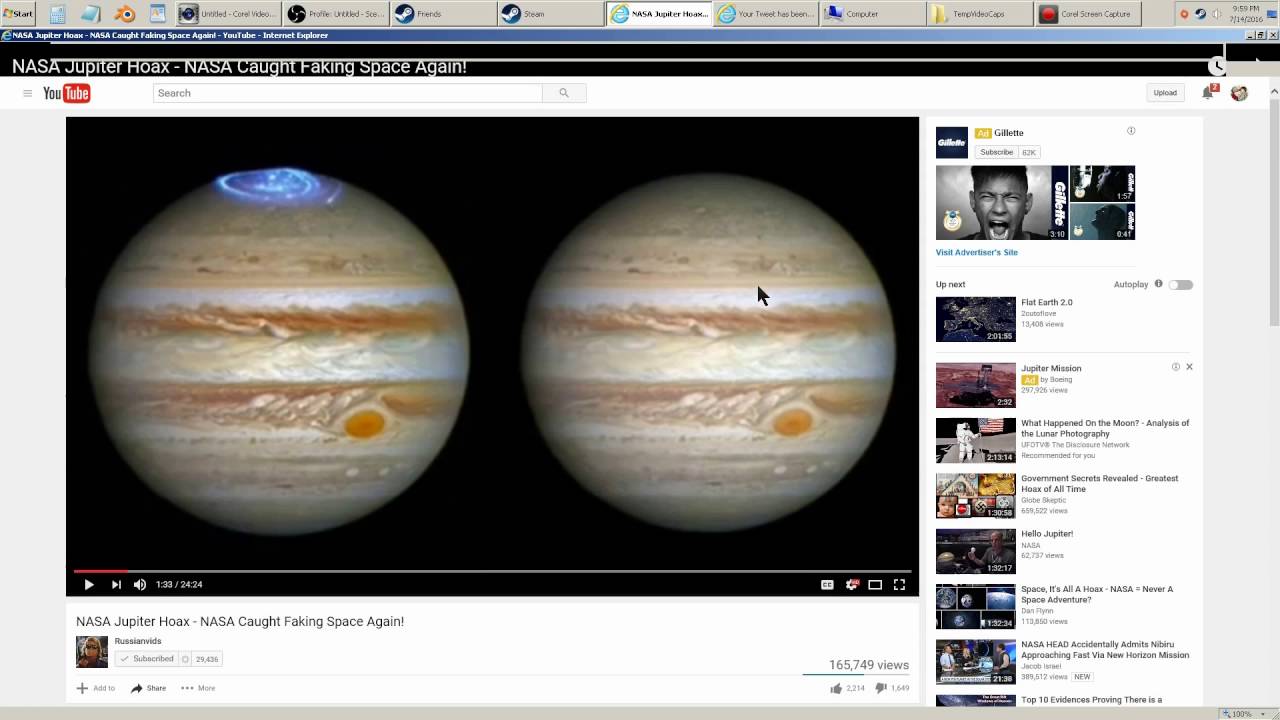This screenshot has height=720, width=1280.
Task: Open the notifications bell
Action: tap(1208, 93)
